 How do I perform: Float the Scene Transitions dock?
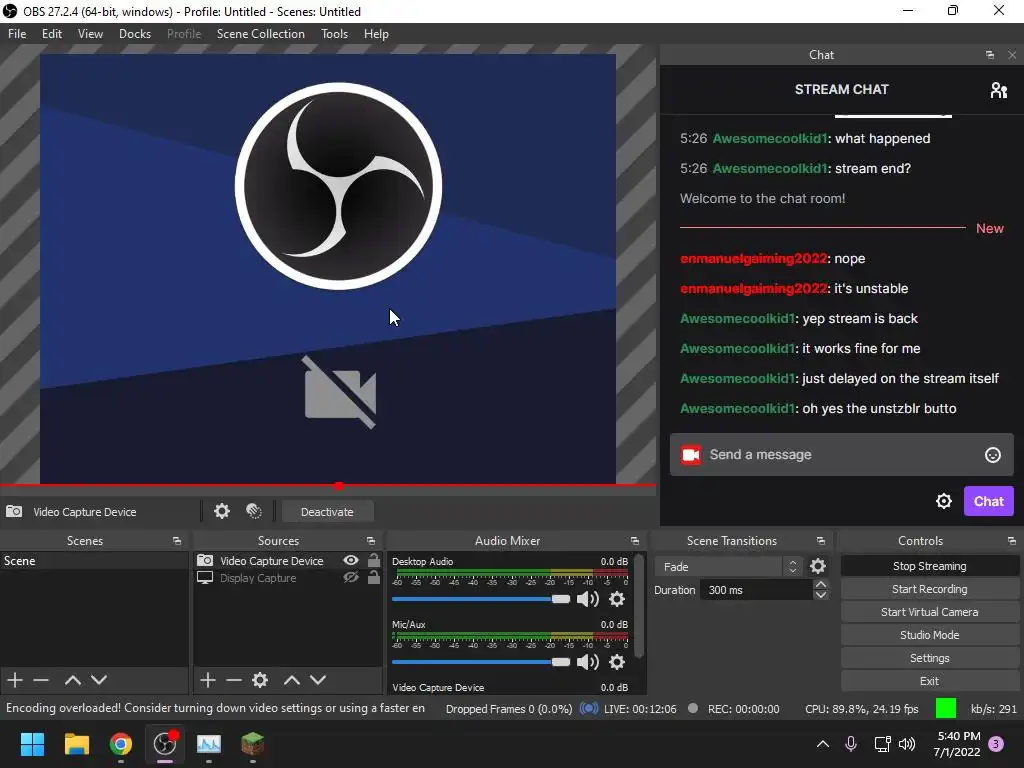click(821, 541)
